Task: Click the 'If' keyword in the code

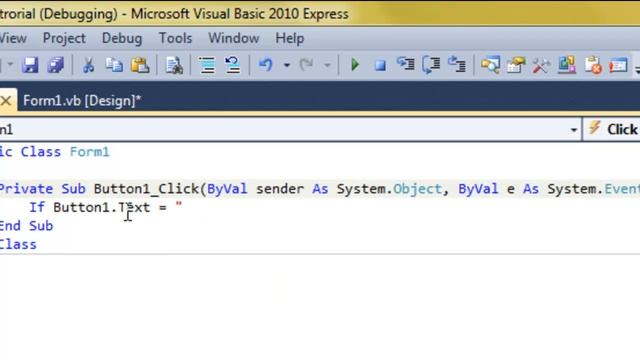Action: pyautogui.click(x=36, y=207)
